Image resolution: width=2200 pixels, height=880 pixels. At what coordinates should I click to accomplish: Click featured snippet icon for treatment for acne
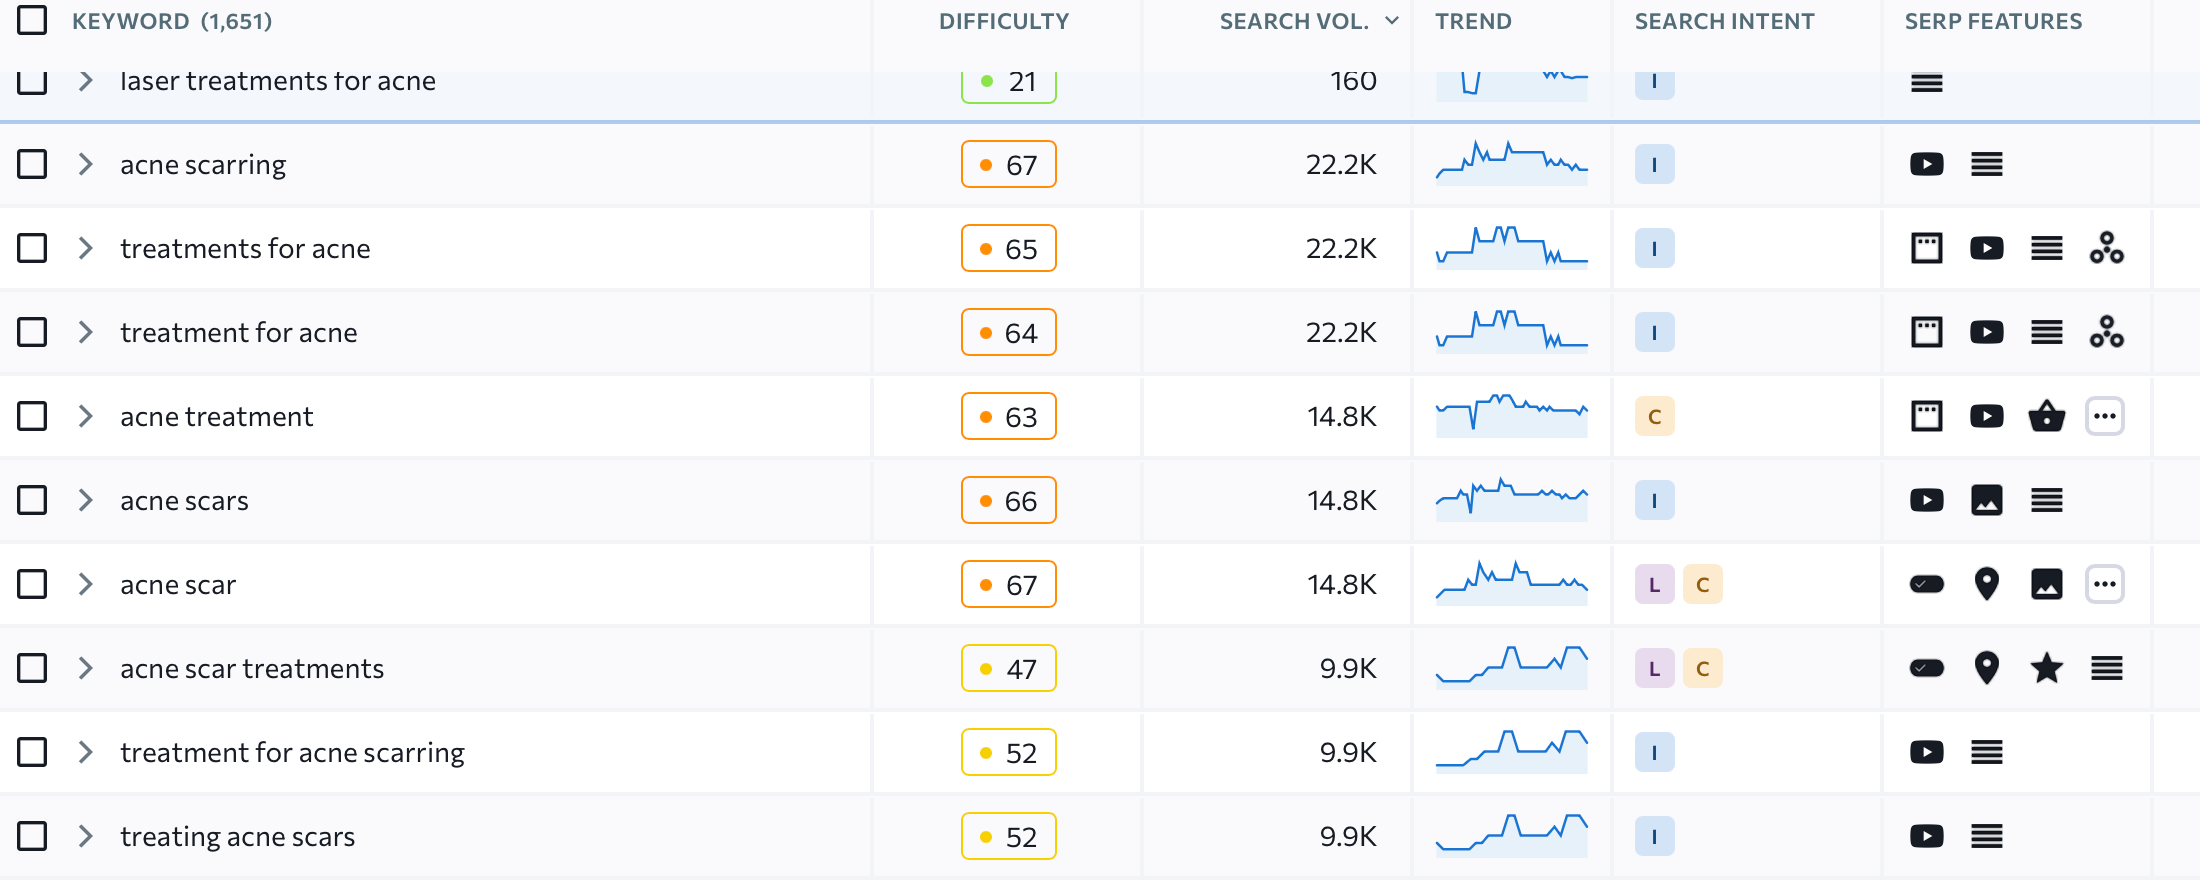1926,332
